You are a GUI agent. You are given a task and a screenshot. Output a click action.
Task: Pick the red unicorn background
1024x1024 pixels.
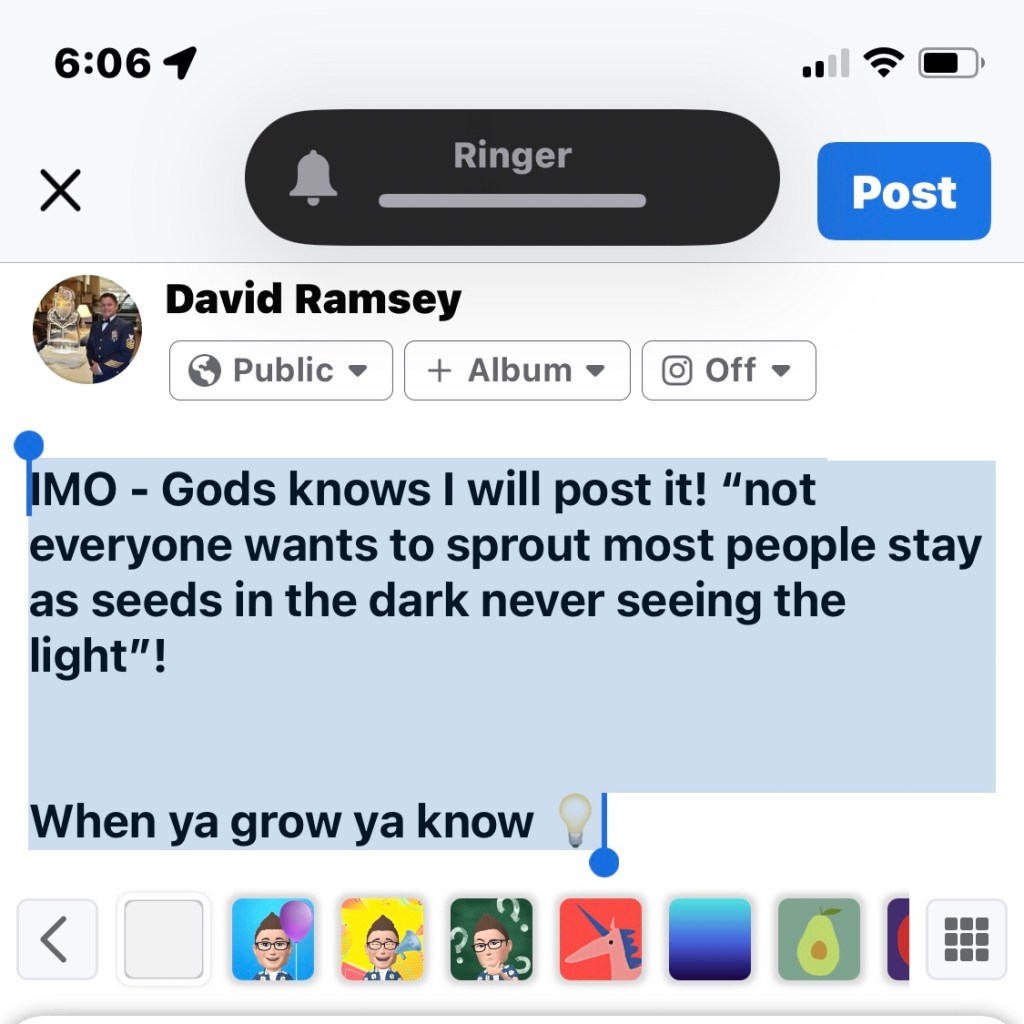pyautogui.click(x=601, y=939)
